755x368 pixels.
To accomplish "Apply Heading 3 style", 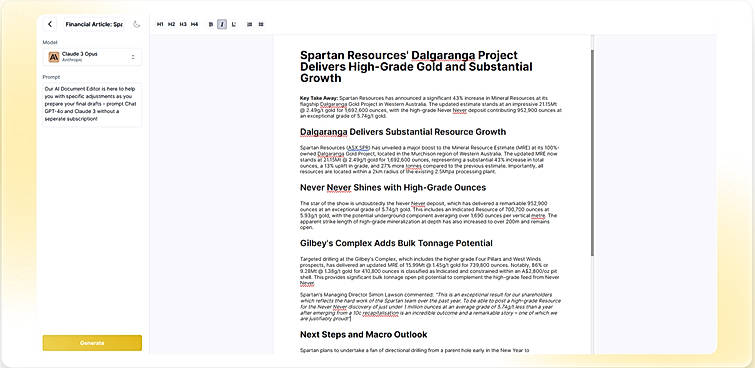I will click(x=183, y=24).
